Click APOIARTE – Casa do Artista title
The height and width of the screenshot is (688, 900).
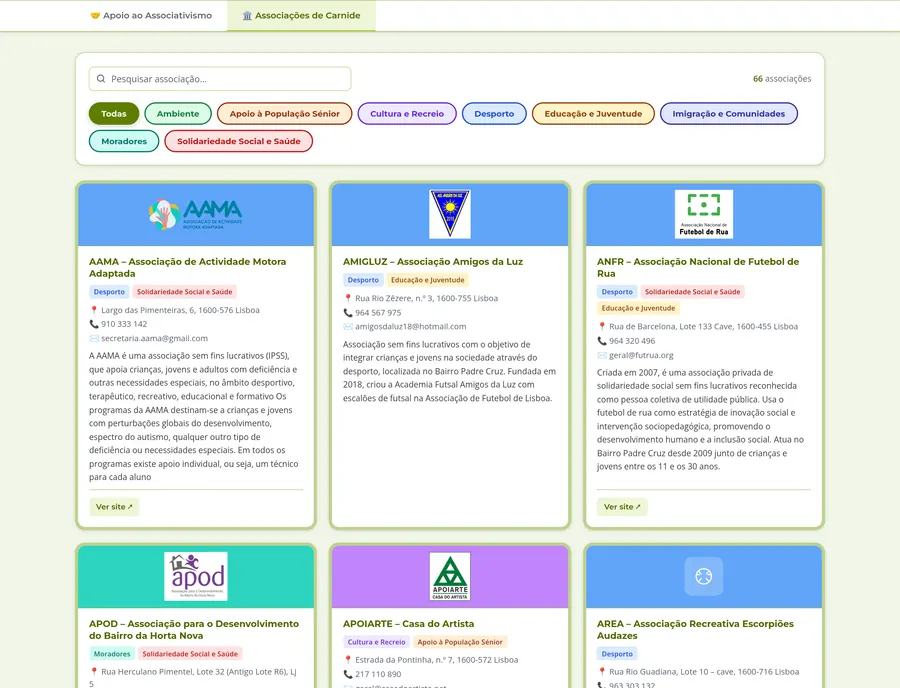409,624
